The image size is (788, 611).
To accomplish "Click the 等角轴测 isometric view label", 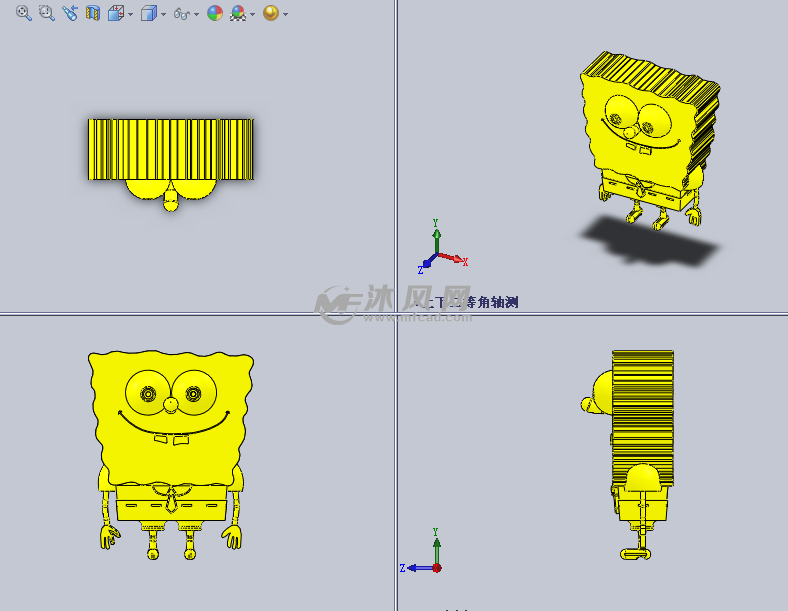I will pyautogui.click(x=491, y=302).
